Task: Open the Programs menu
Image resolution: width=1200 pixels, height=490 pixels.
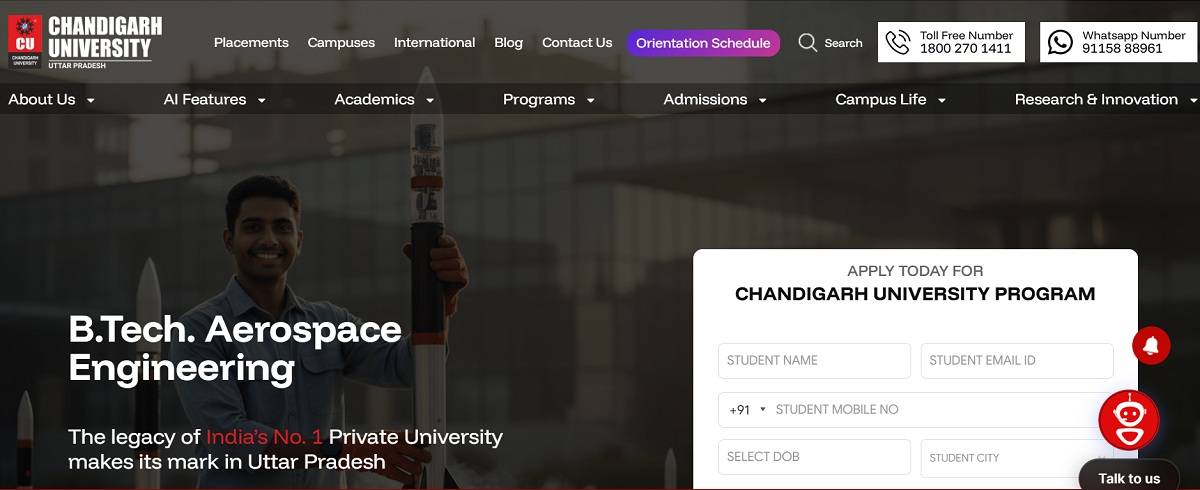Action: (549, 99)
